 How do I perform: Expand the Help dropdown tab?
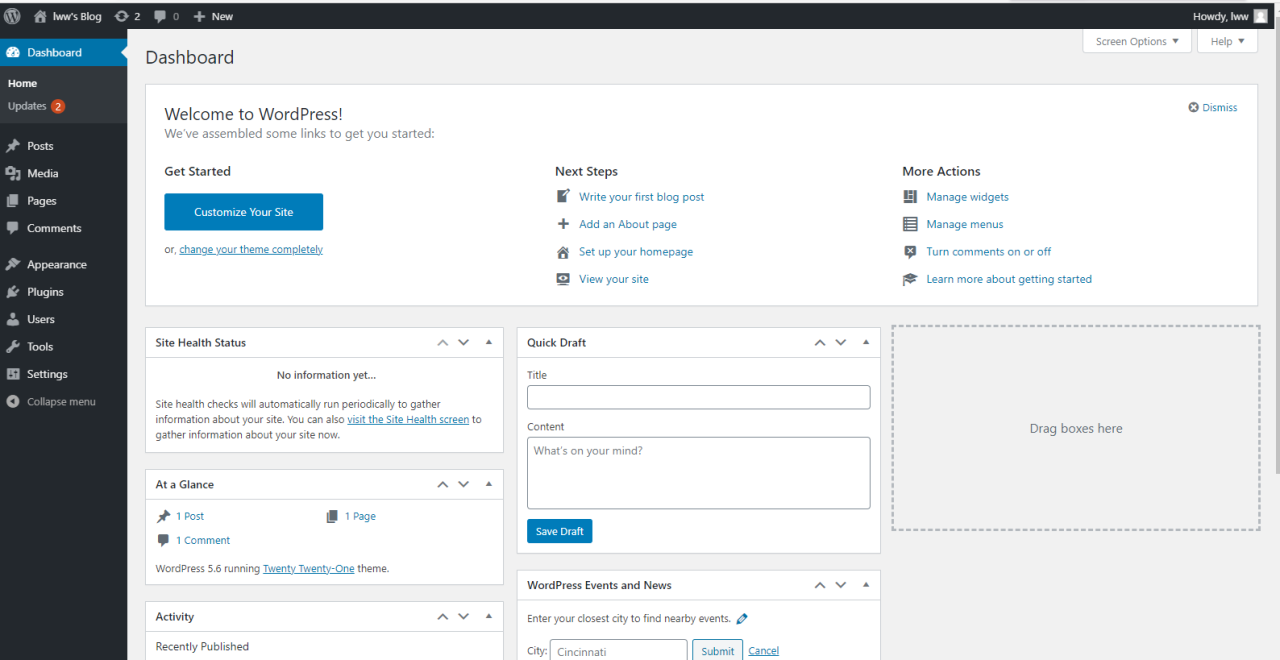1226,41
